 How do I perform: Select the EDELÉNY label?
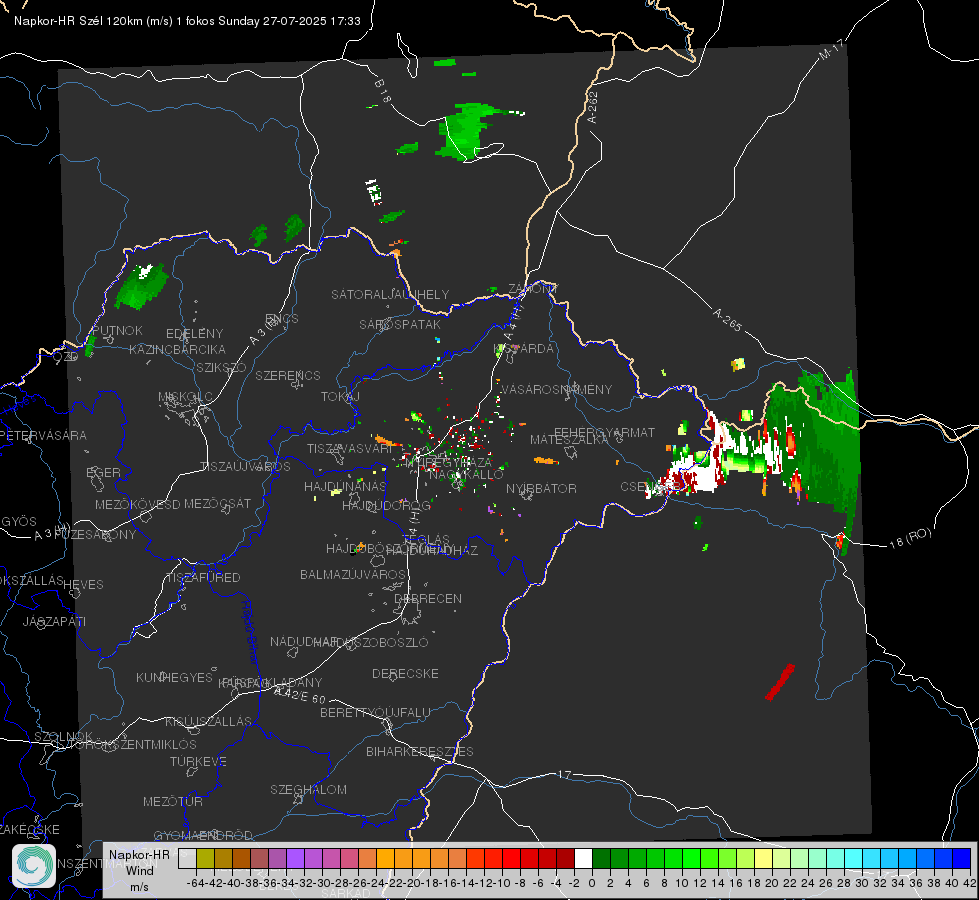tap(194, 334)
